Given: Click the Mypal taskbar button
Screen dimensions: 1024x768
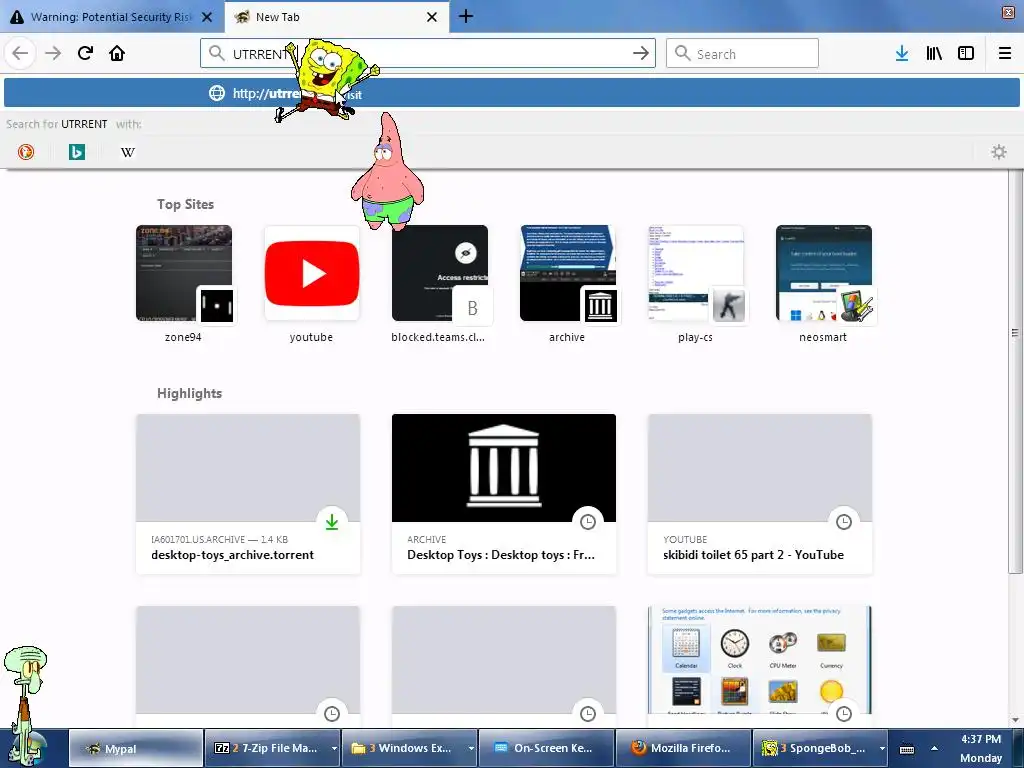Looking at the screenshot, I should [x=135, y=748].
